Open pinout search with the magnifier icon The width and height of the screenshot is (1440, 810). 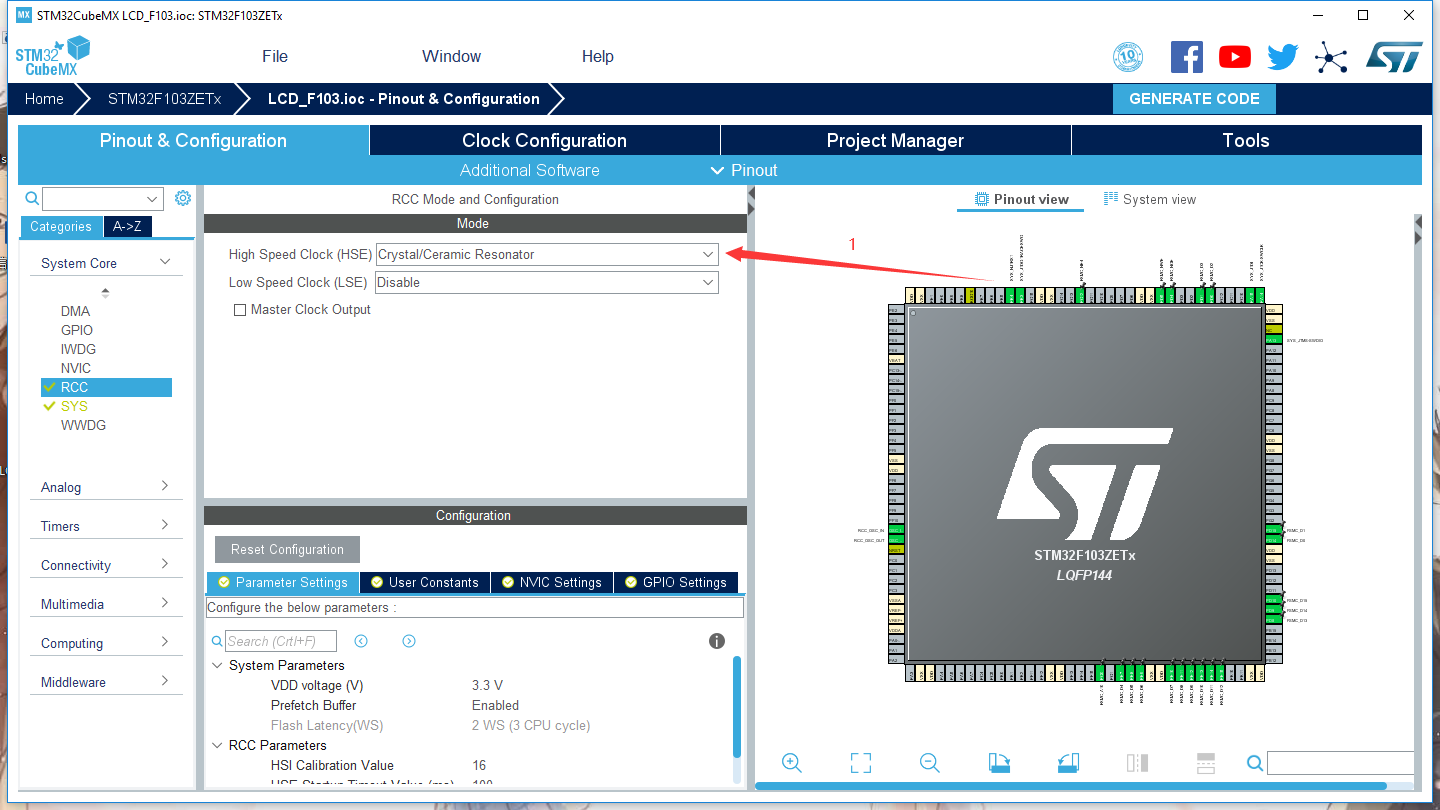coord(1255,762)
